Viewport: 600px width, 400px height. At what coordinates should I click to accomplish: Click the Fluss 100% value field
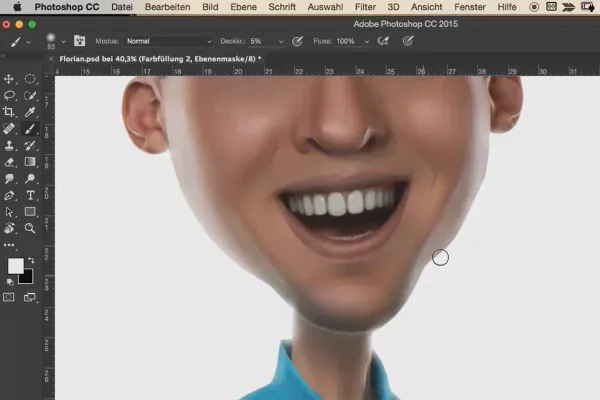click(345, 42)
